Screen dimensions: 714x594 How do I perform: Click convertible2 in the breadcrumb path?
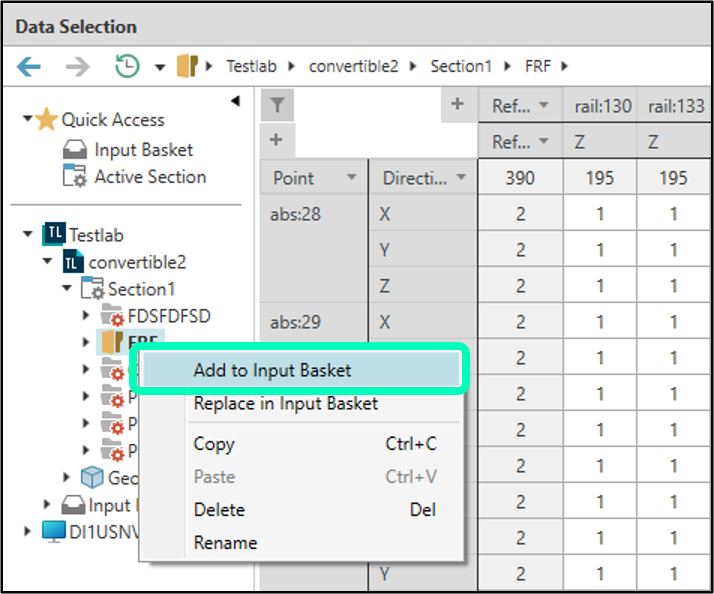(x=353, y=67)
